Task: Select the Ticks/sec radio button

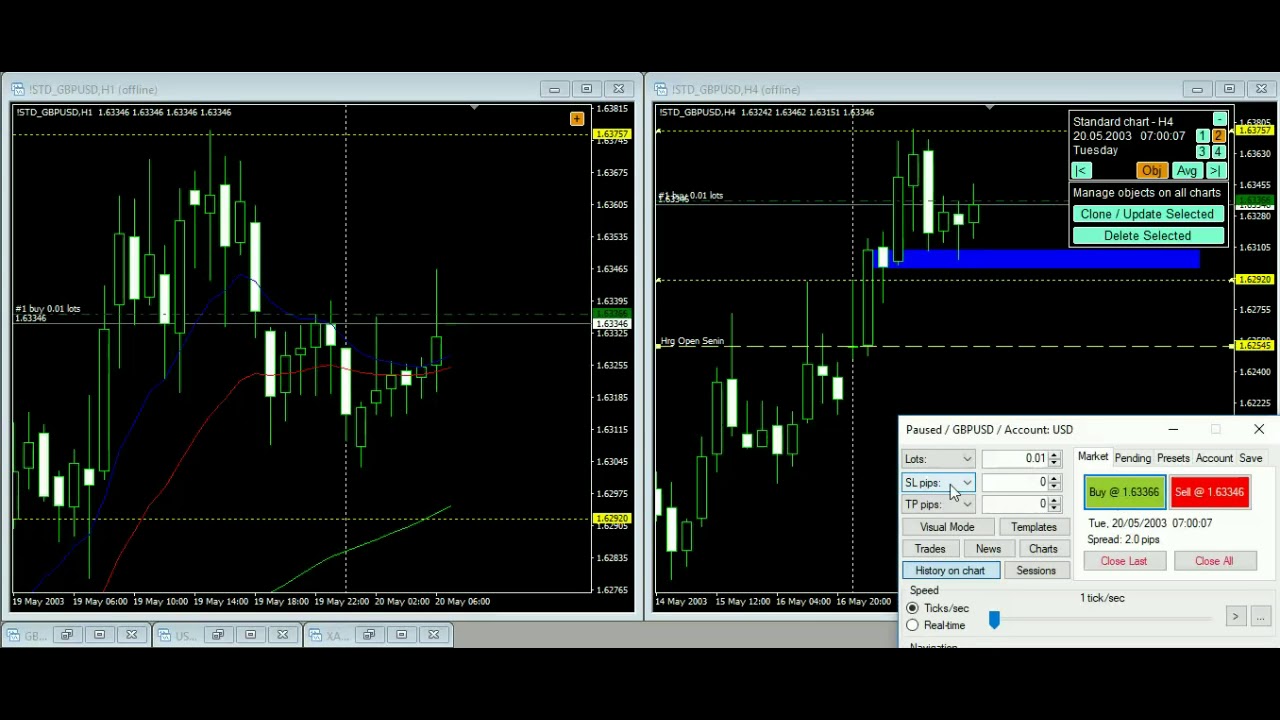Action: 912,608
